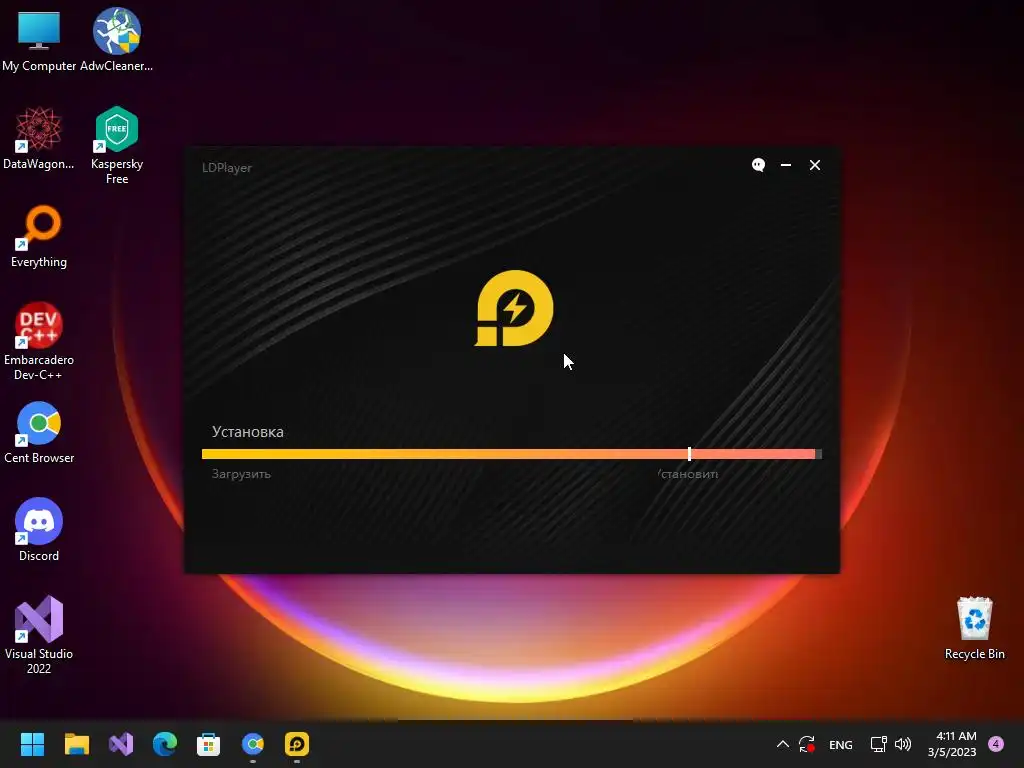
Task: Open the My Computer desktop icon
Action: pos(39,40)
